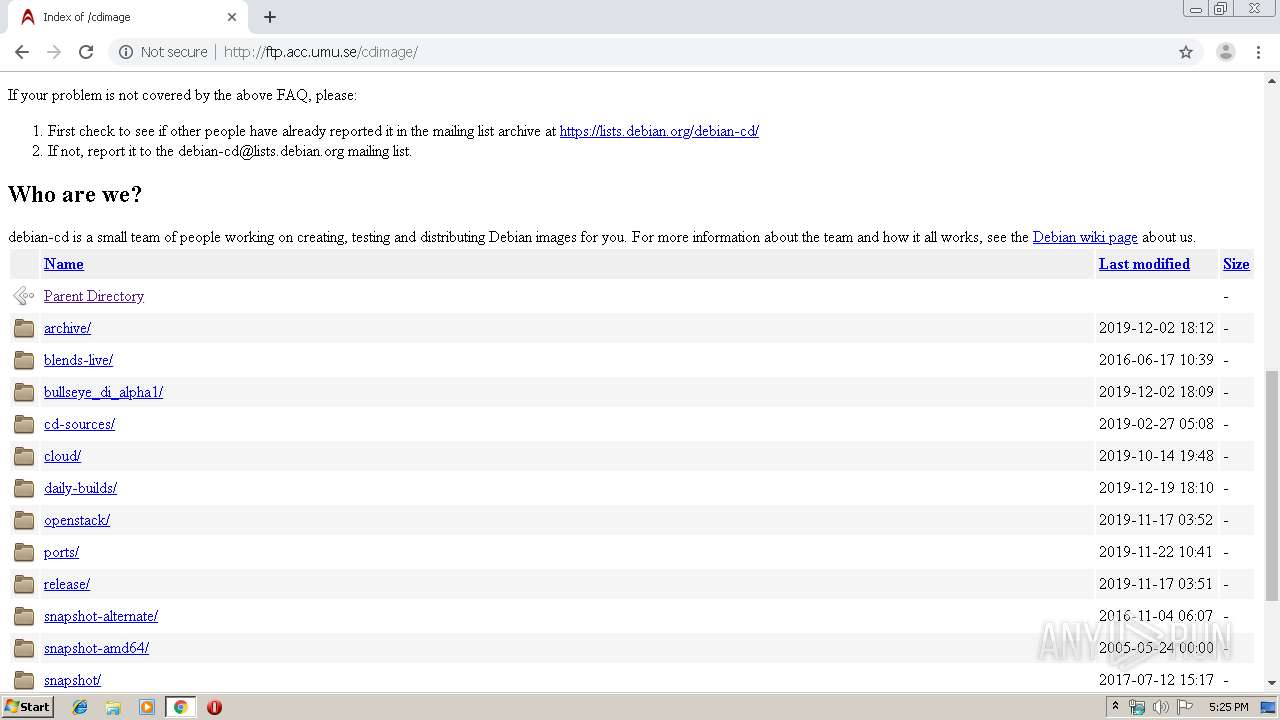This screenshot has width=1280, height=720.
Task: Click the folder icon beside bullseye_di_alpha1/
Action: 24,392
